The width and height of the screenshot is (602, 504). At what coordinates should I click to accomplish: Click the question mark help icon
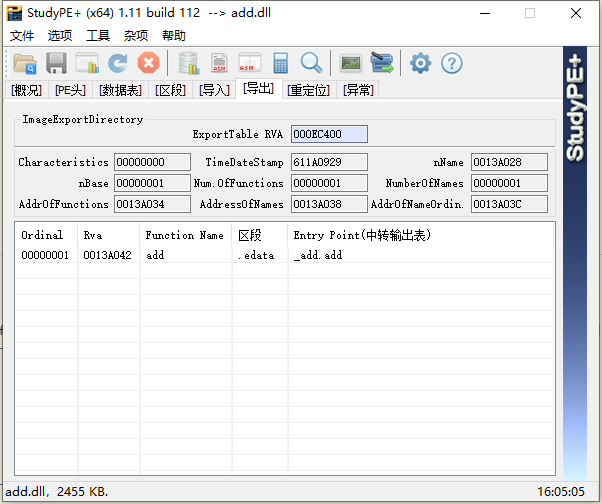click(x=452, y=63)
